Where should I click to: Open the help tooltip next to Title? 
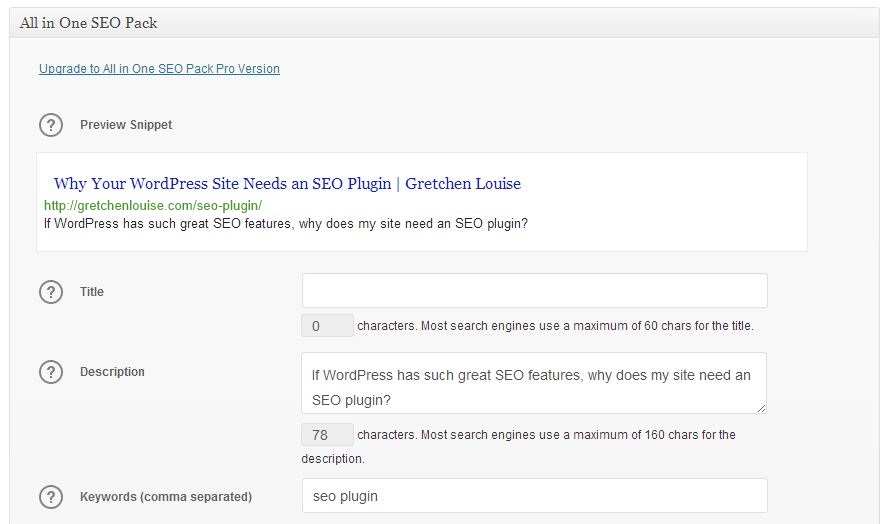51,292
